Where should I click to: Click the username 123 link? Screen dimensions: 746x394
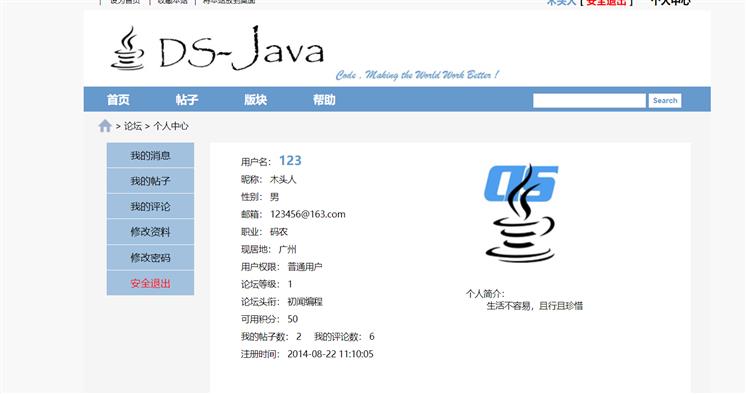[290, 160]
